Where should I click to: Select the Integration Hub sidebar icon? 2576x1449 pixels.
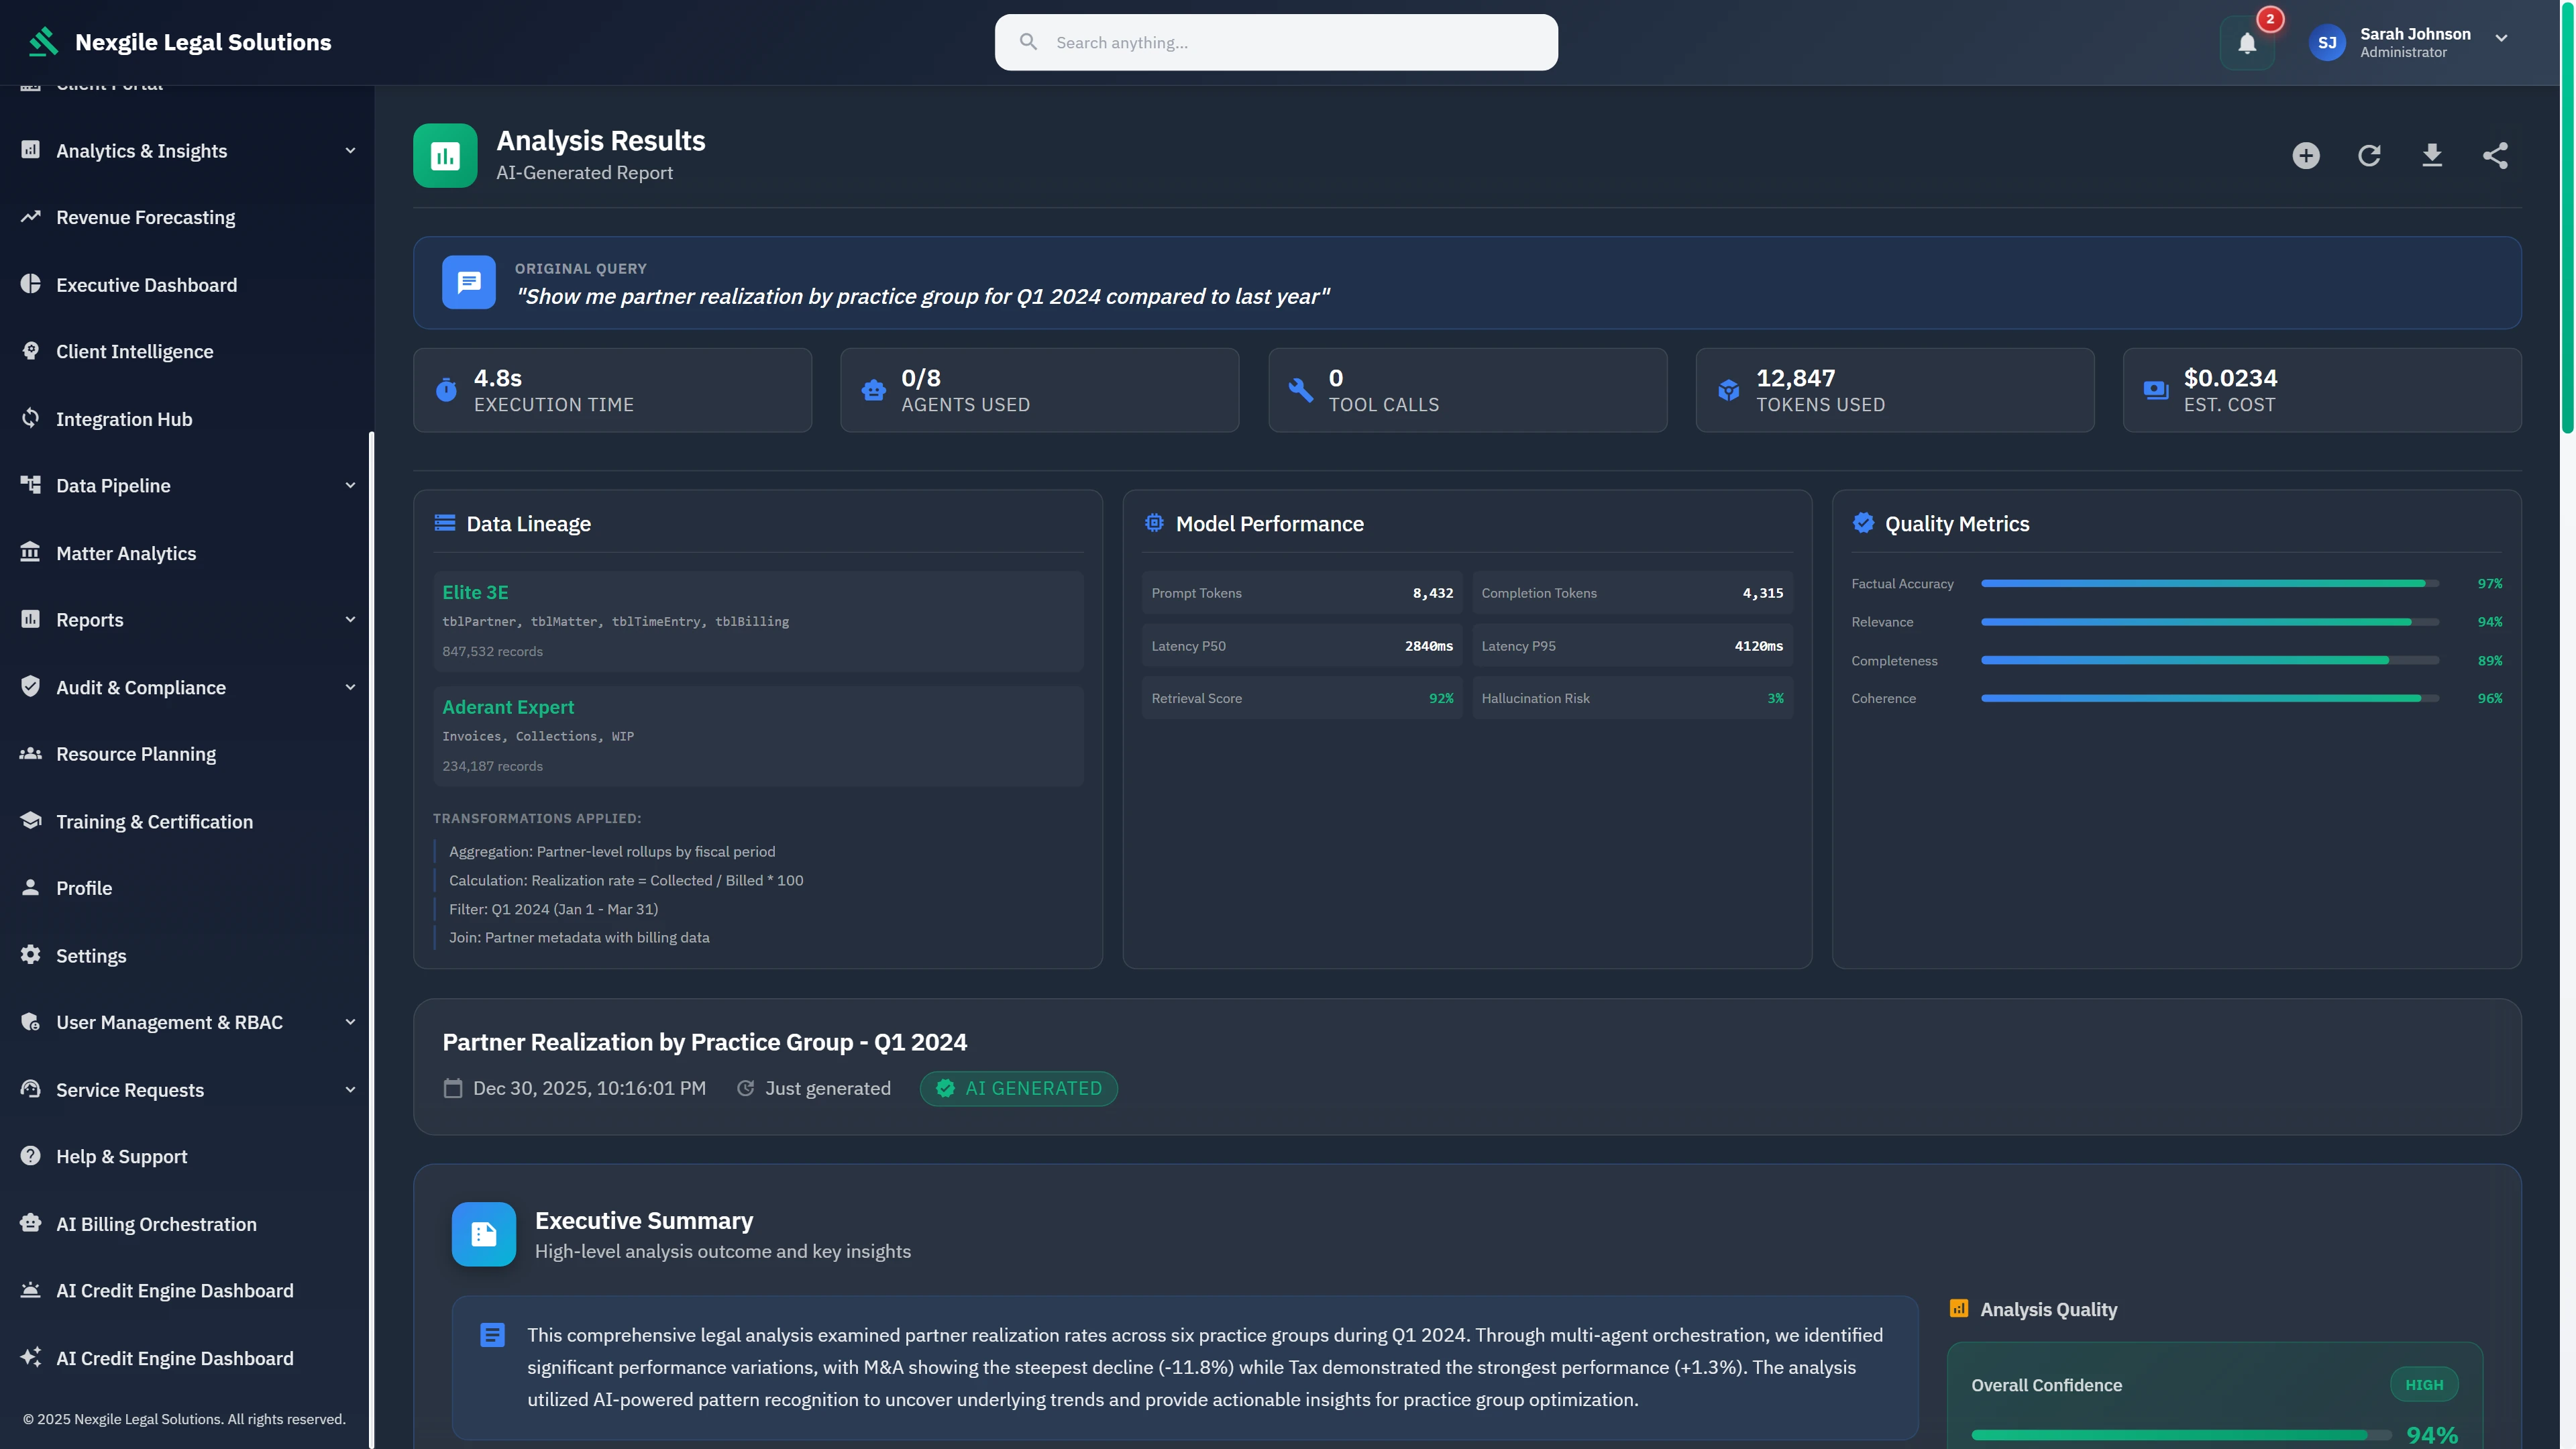30,418
